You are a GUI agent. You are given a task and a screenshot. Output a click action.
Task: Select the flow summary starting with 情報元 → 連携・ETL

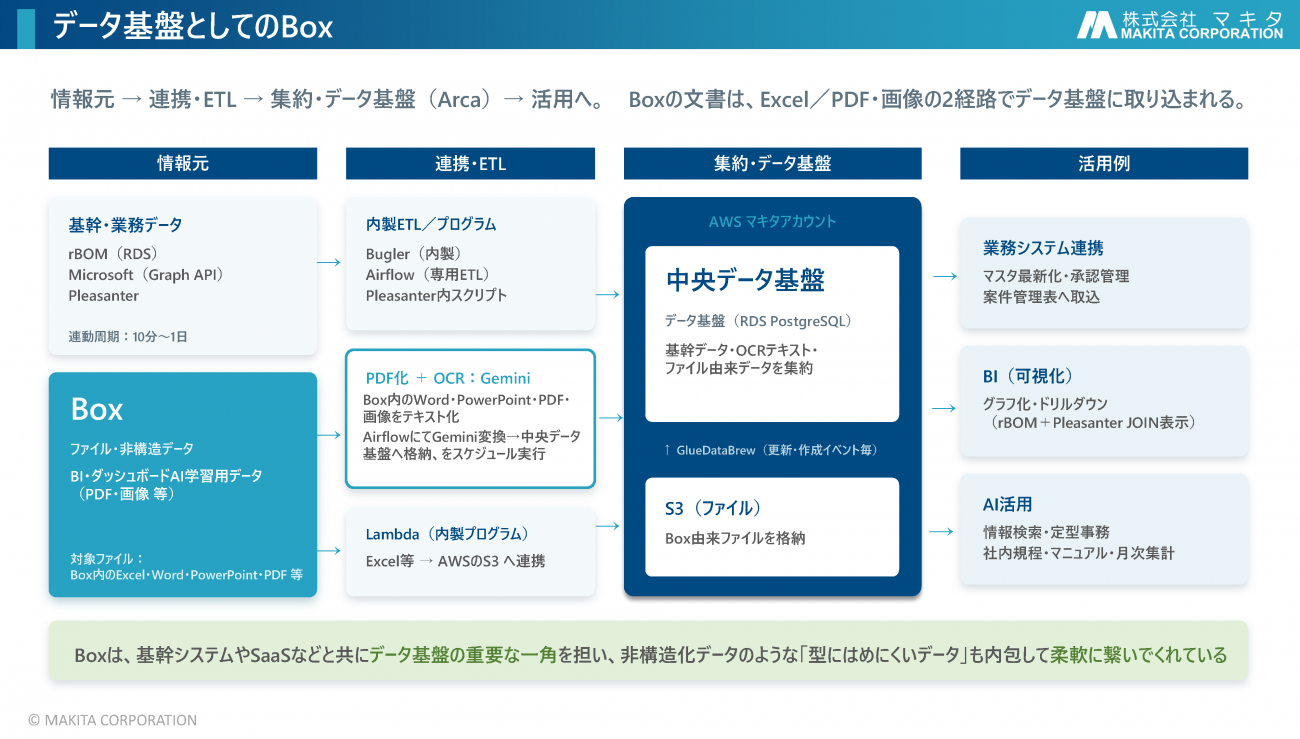[326, 100]
